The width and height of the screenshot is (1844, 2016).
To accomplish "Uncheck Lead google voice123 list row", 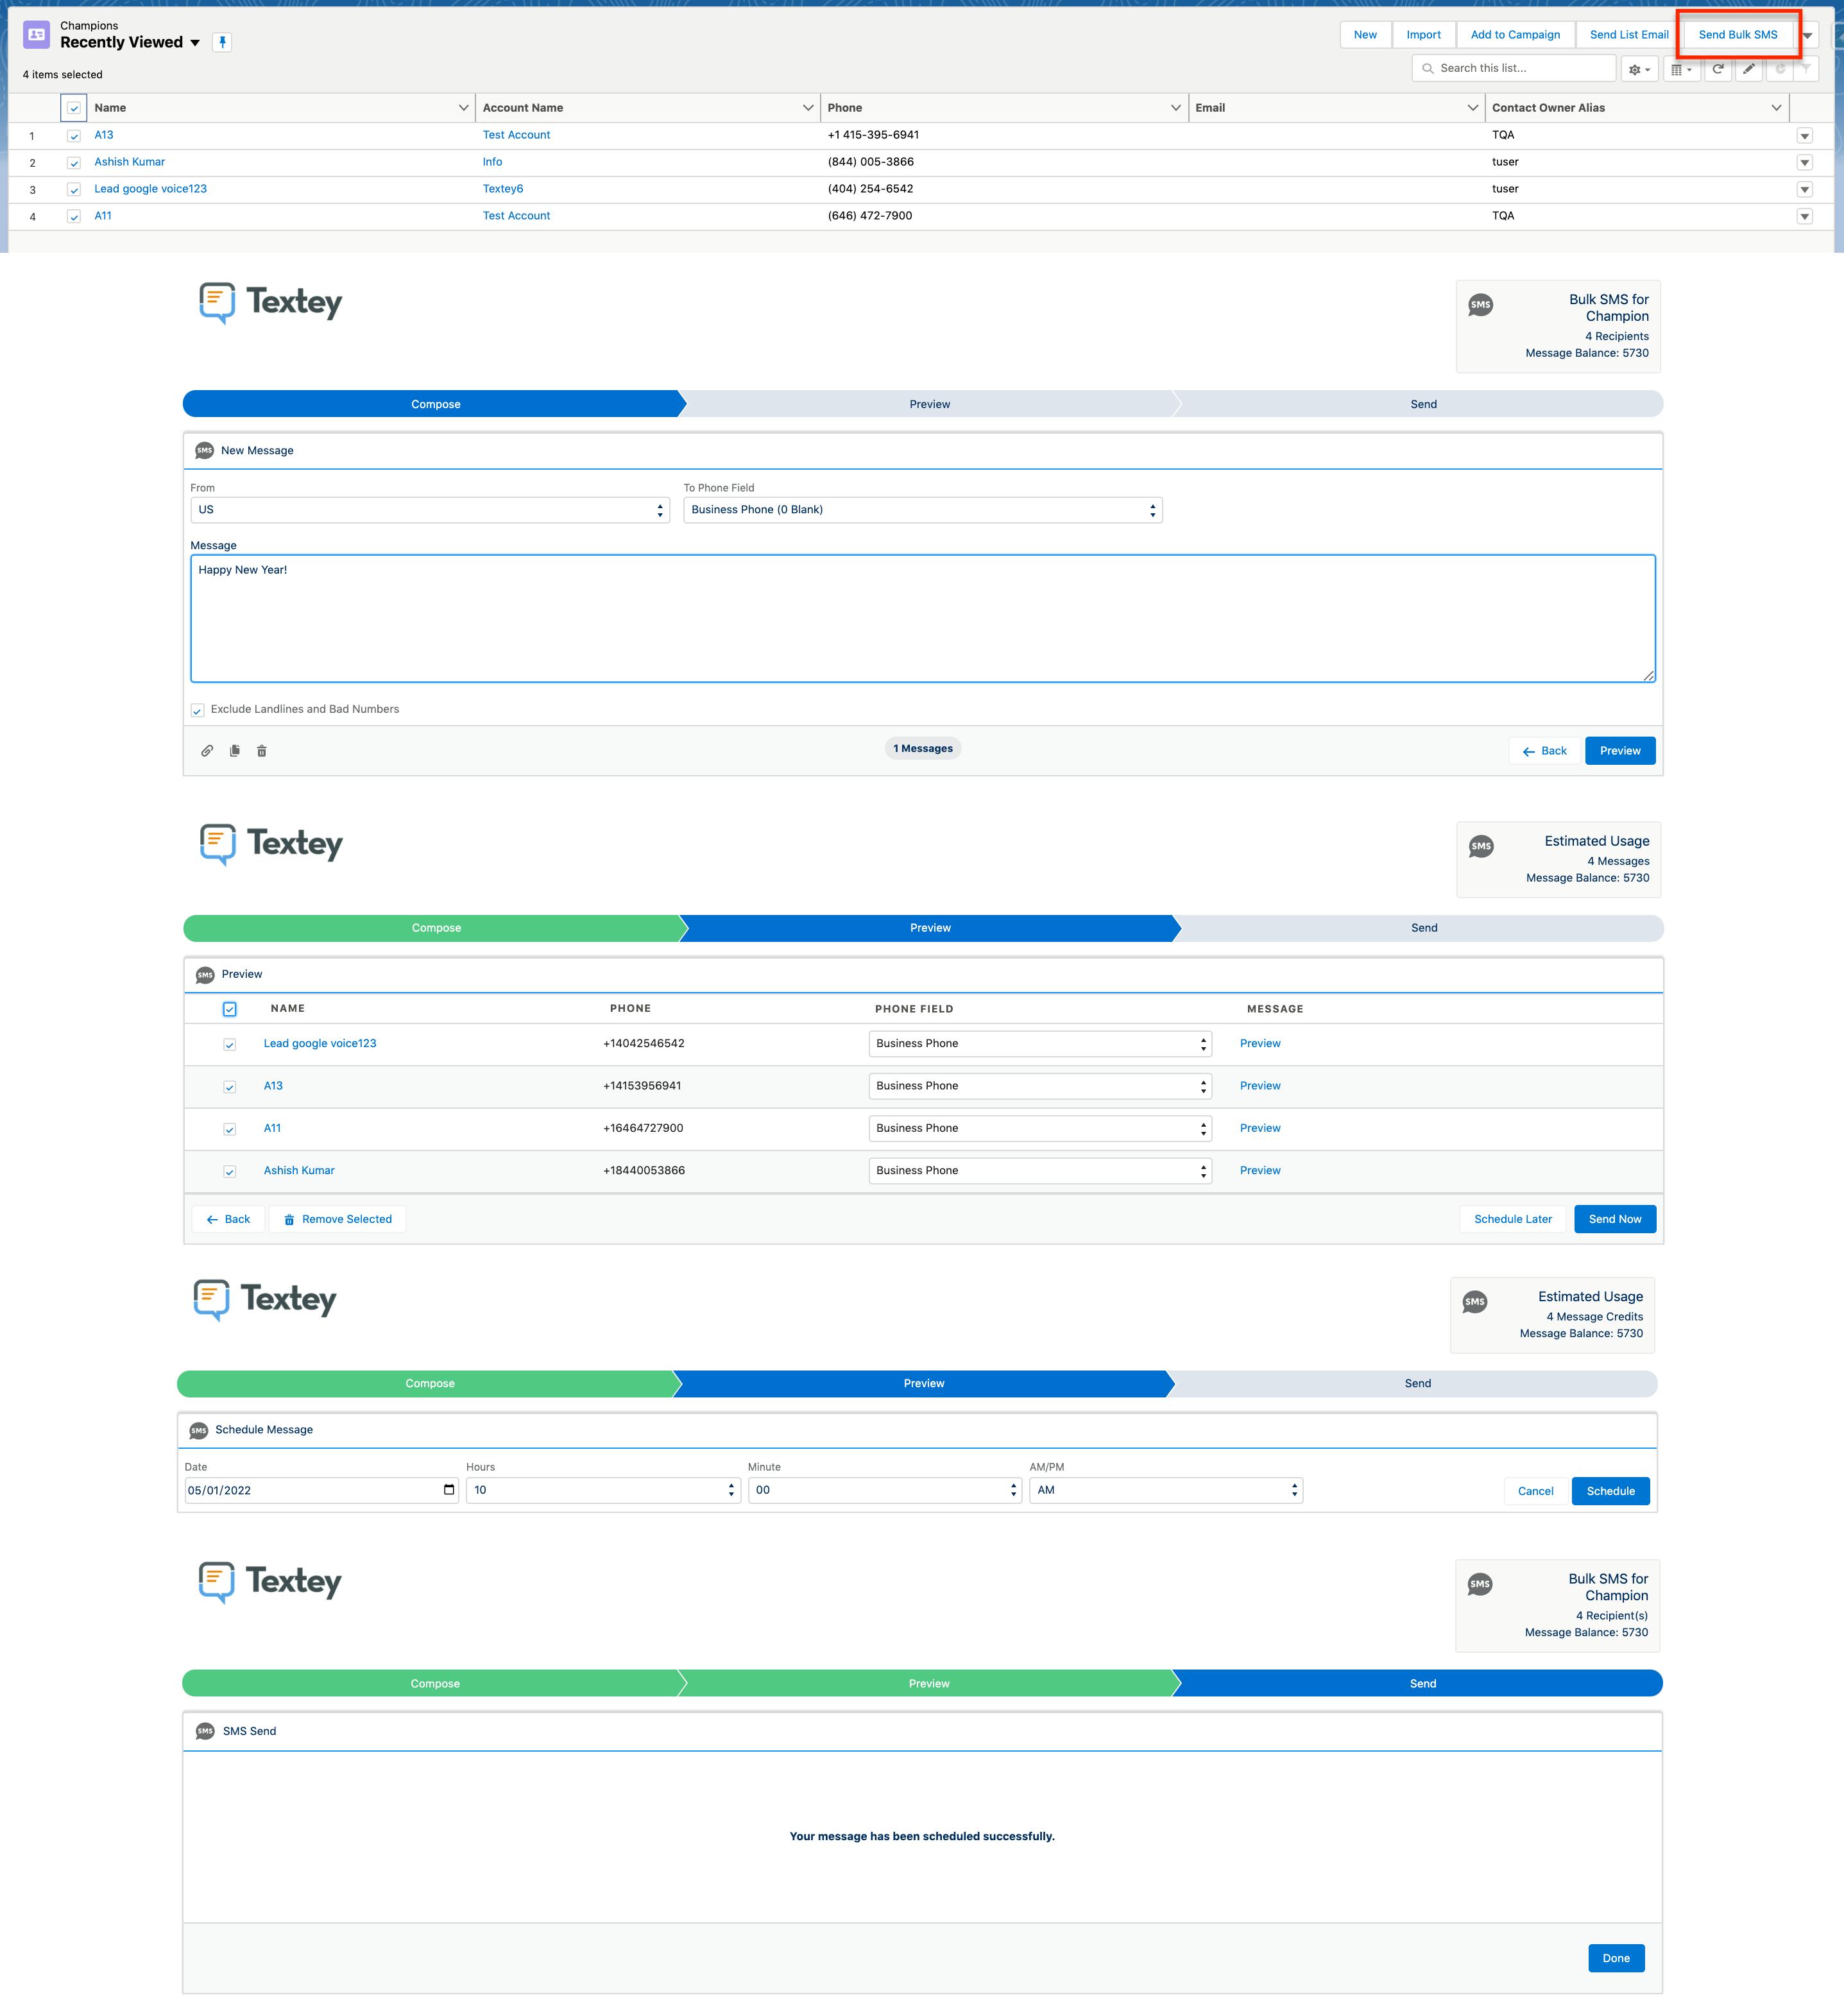I will tap(73, 189).
